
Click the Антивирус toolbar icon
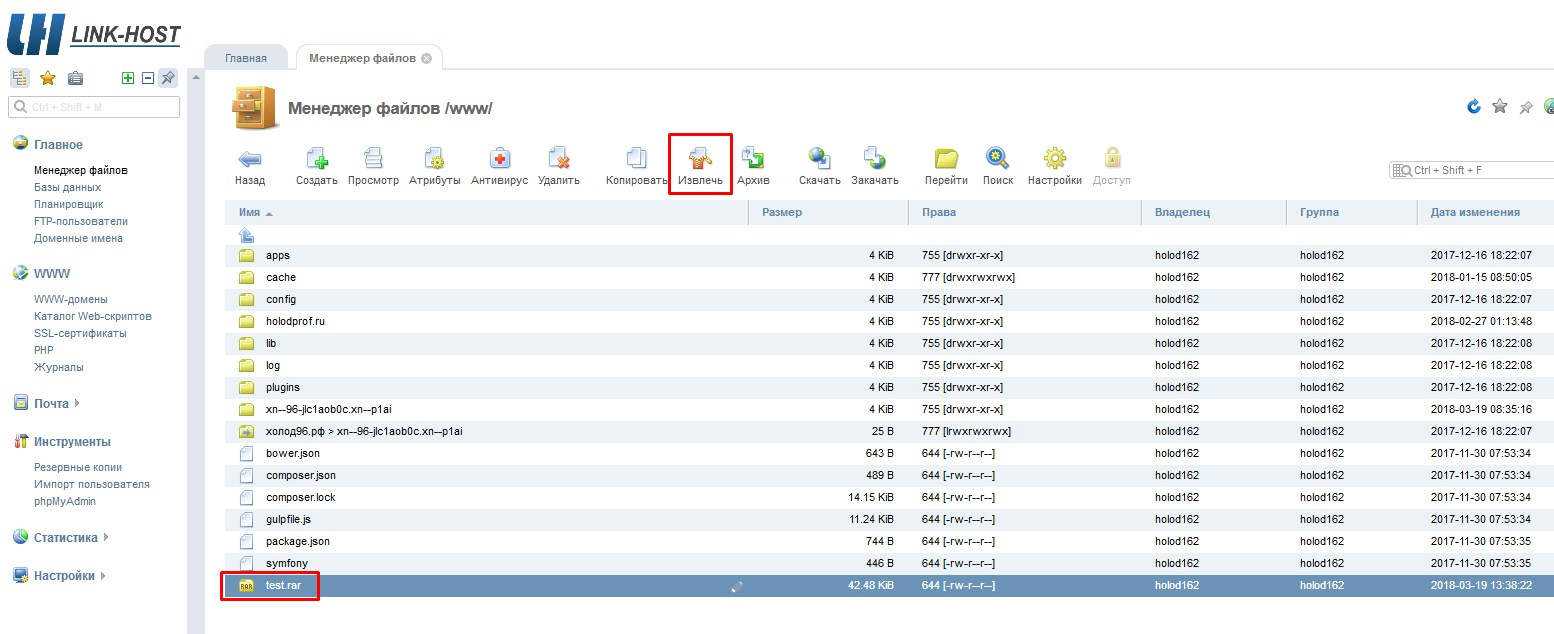tap(499, 159)
